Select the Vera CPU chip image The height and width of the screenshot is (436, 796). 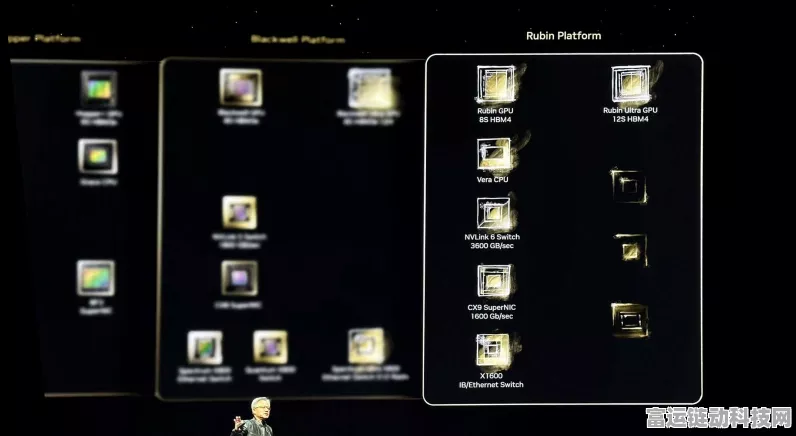tap(494, 154)
